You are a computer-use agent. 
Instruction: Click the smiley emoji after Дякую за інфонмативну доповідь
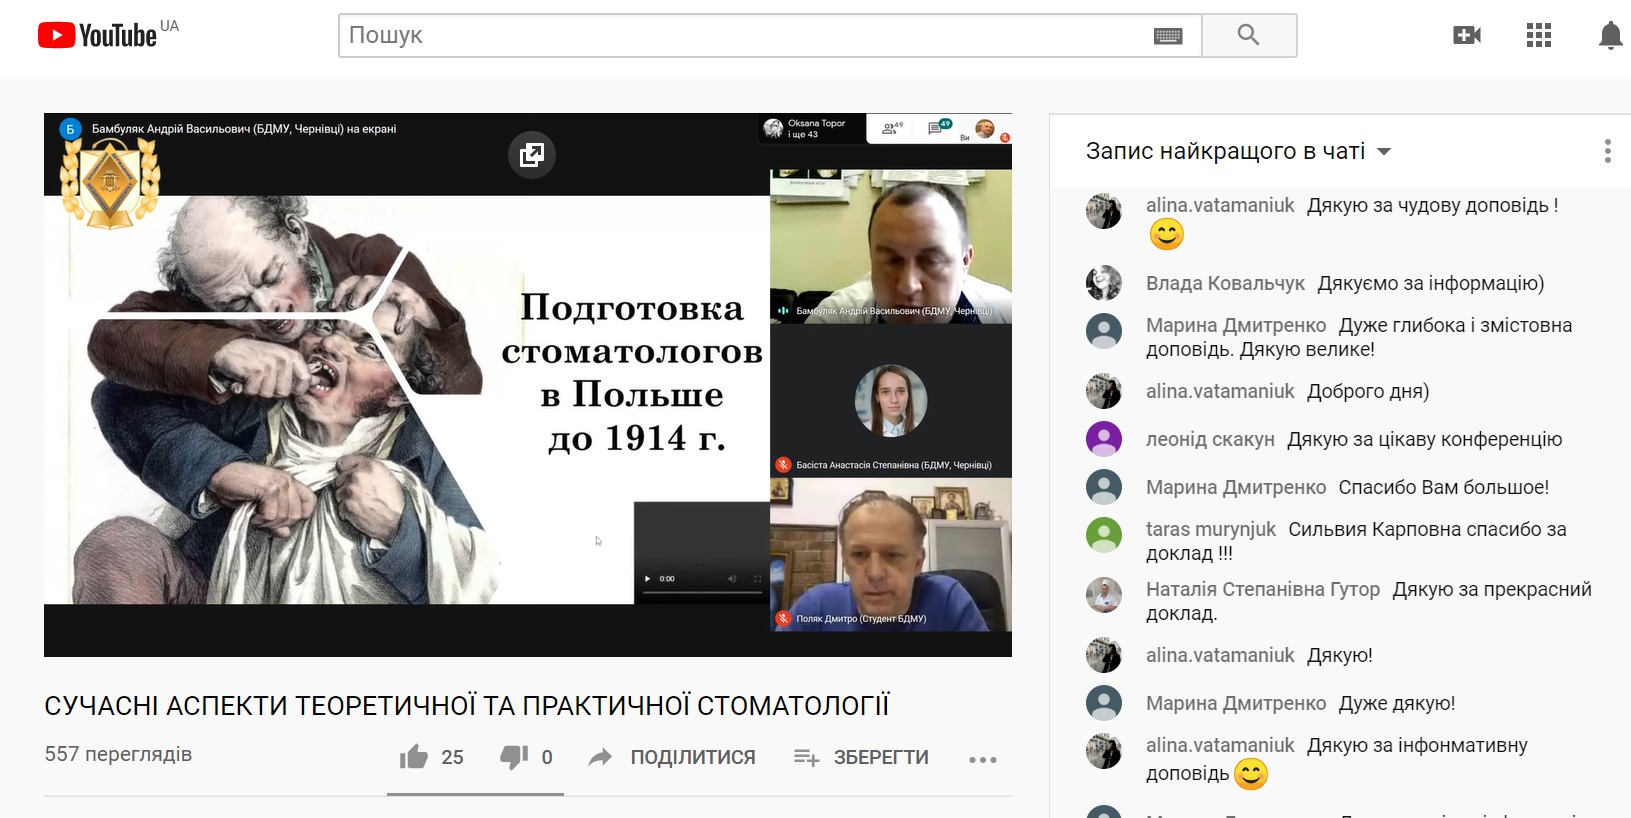[1251, 774]
